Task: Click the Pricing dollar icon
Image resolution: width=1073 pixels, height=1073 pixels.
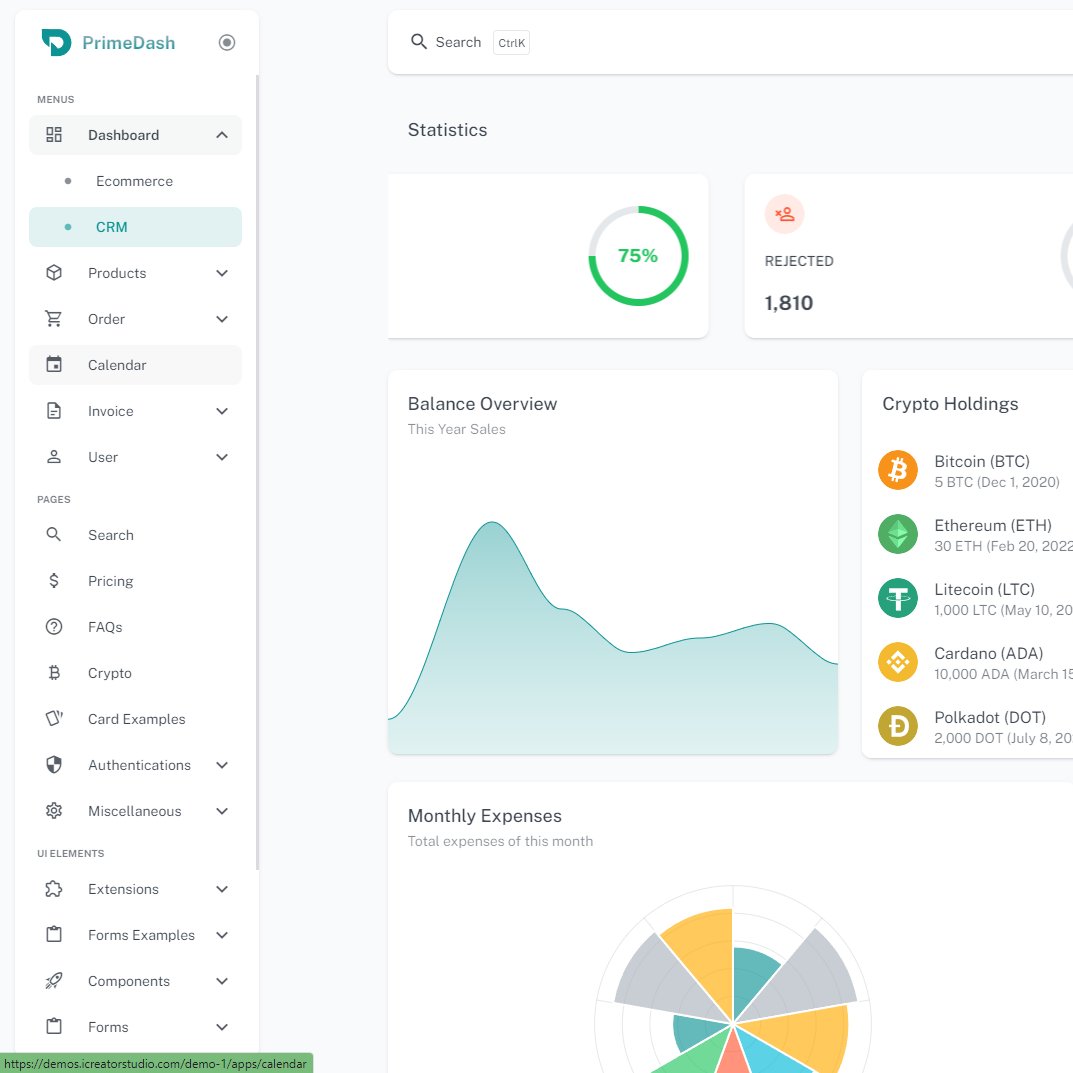Action: 54,581
